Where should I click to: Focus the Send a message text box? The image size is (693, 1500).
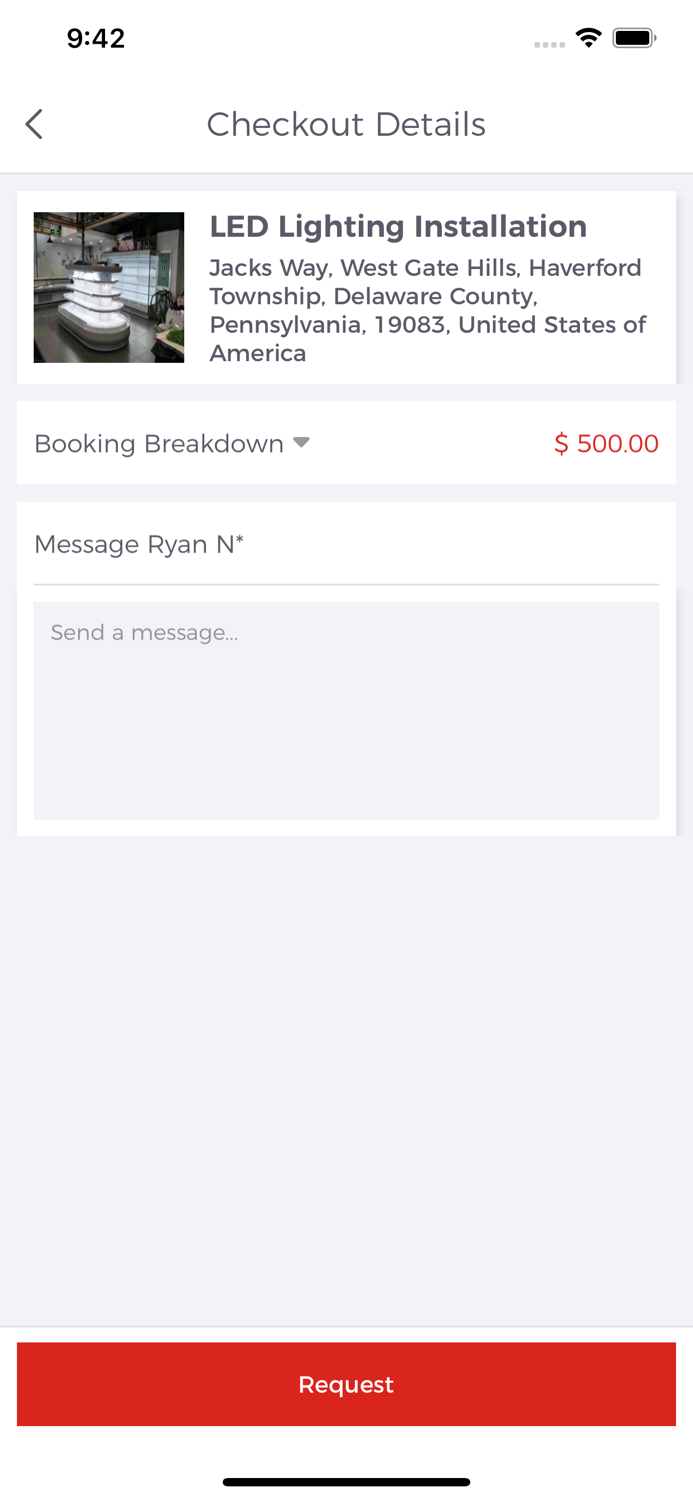[346, 710]
